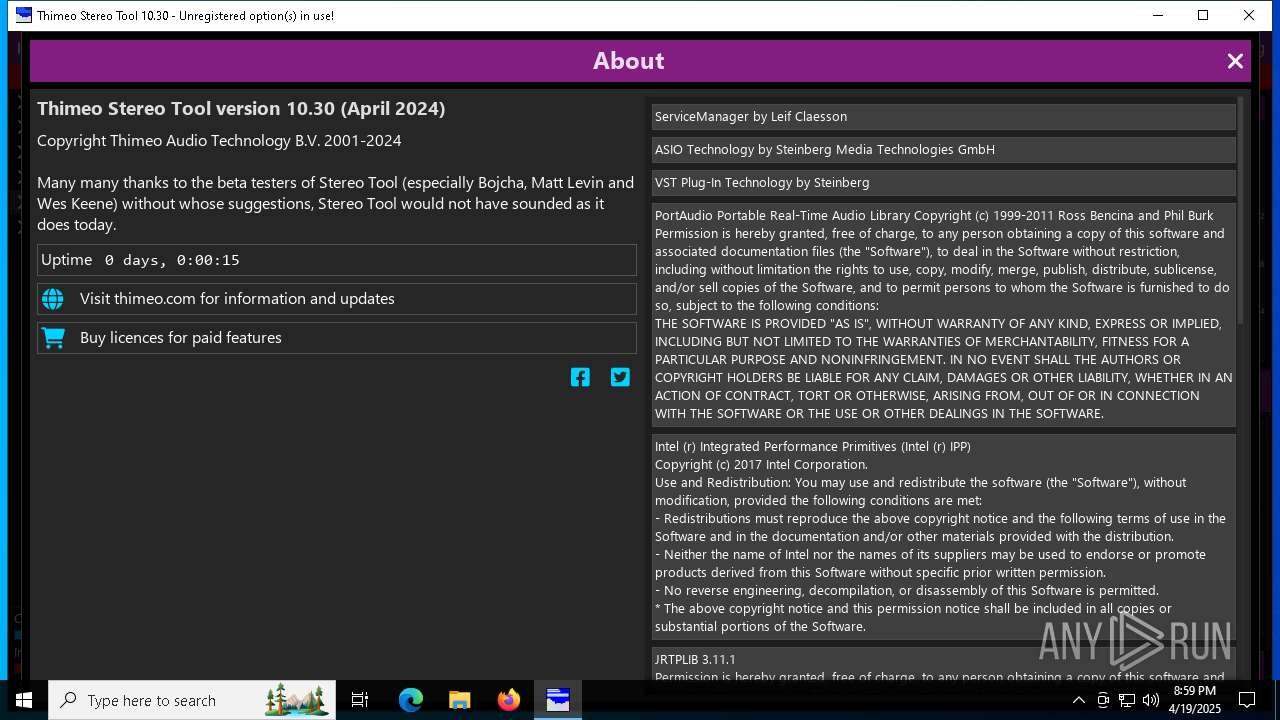
Task: Click the version title Thimeo Stereo Tool
Action: 241,109
